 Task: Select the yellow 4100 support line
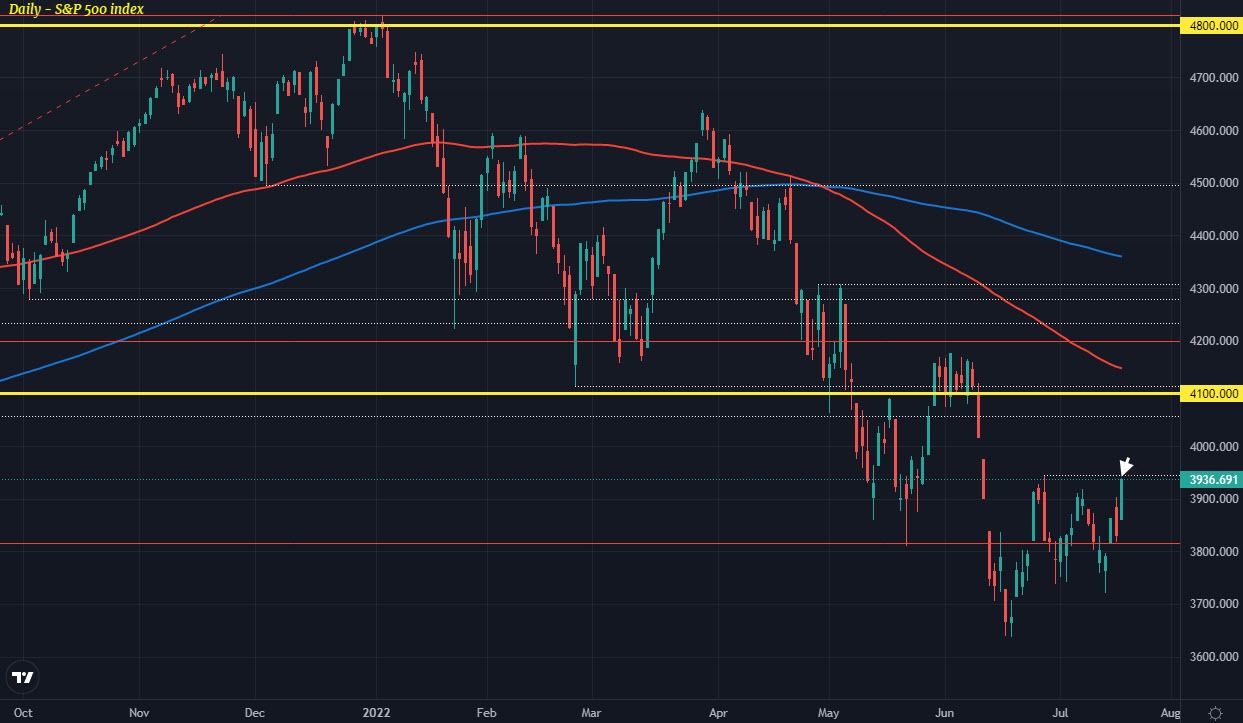pos(600,394)
